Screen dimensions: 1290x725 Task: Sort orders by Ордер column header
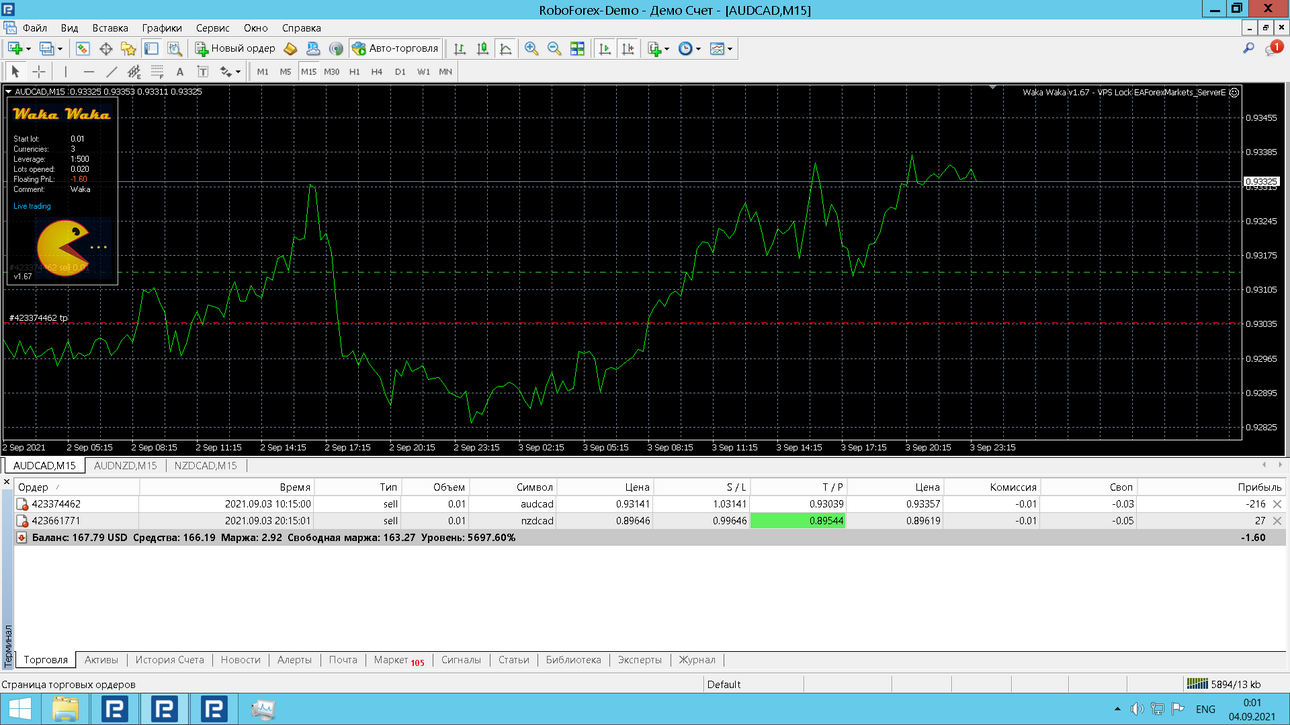click(x=76, y=487)
